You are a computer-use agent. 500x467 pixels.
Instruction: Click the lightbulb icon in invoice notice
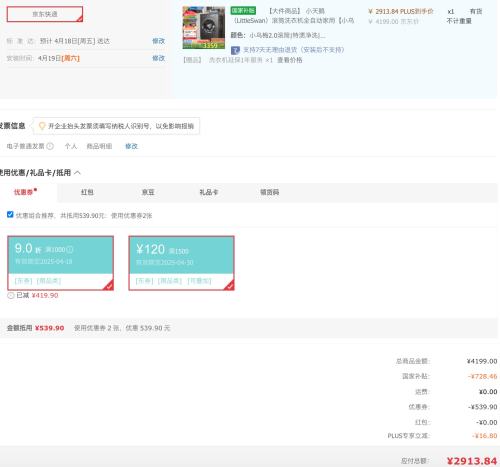(42, 126)
